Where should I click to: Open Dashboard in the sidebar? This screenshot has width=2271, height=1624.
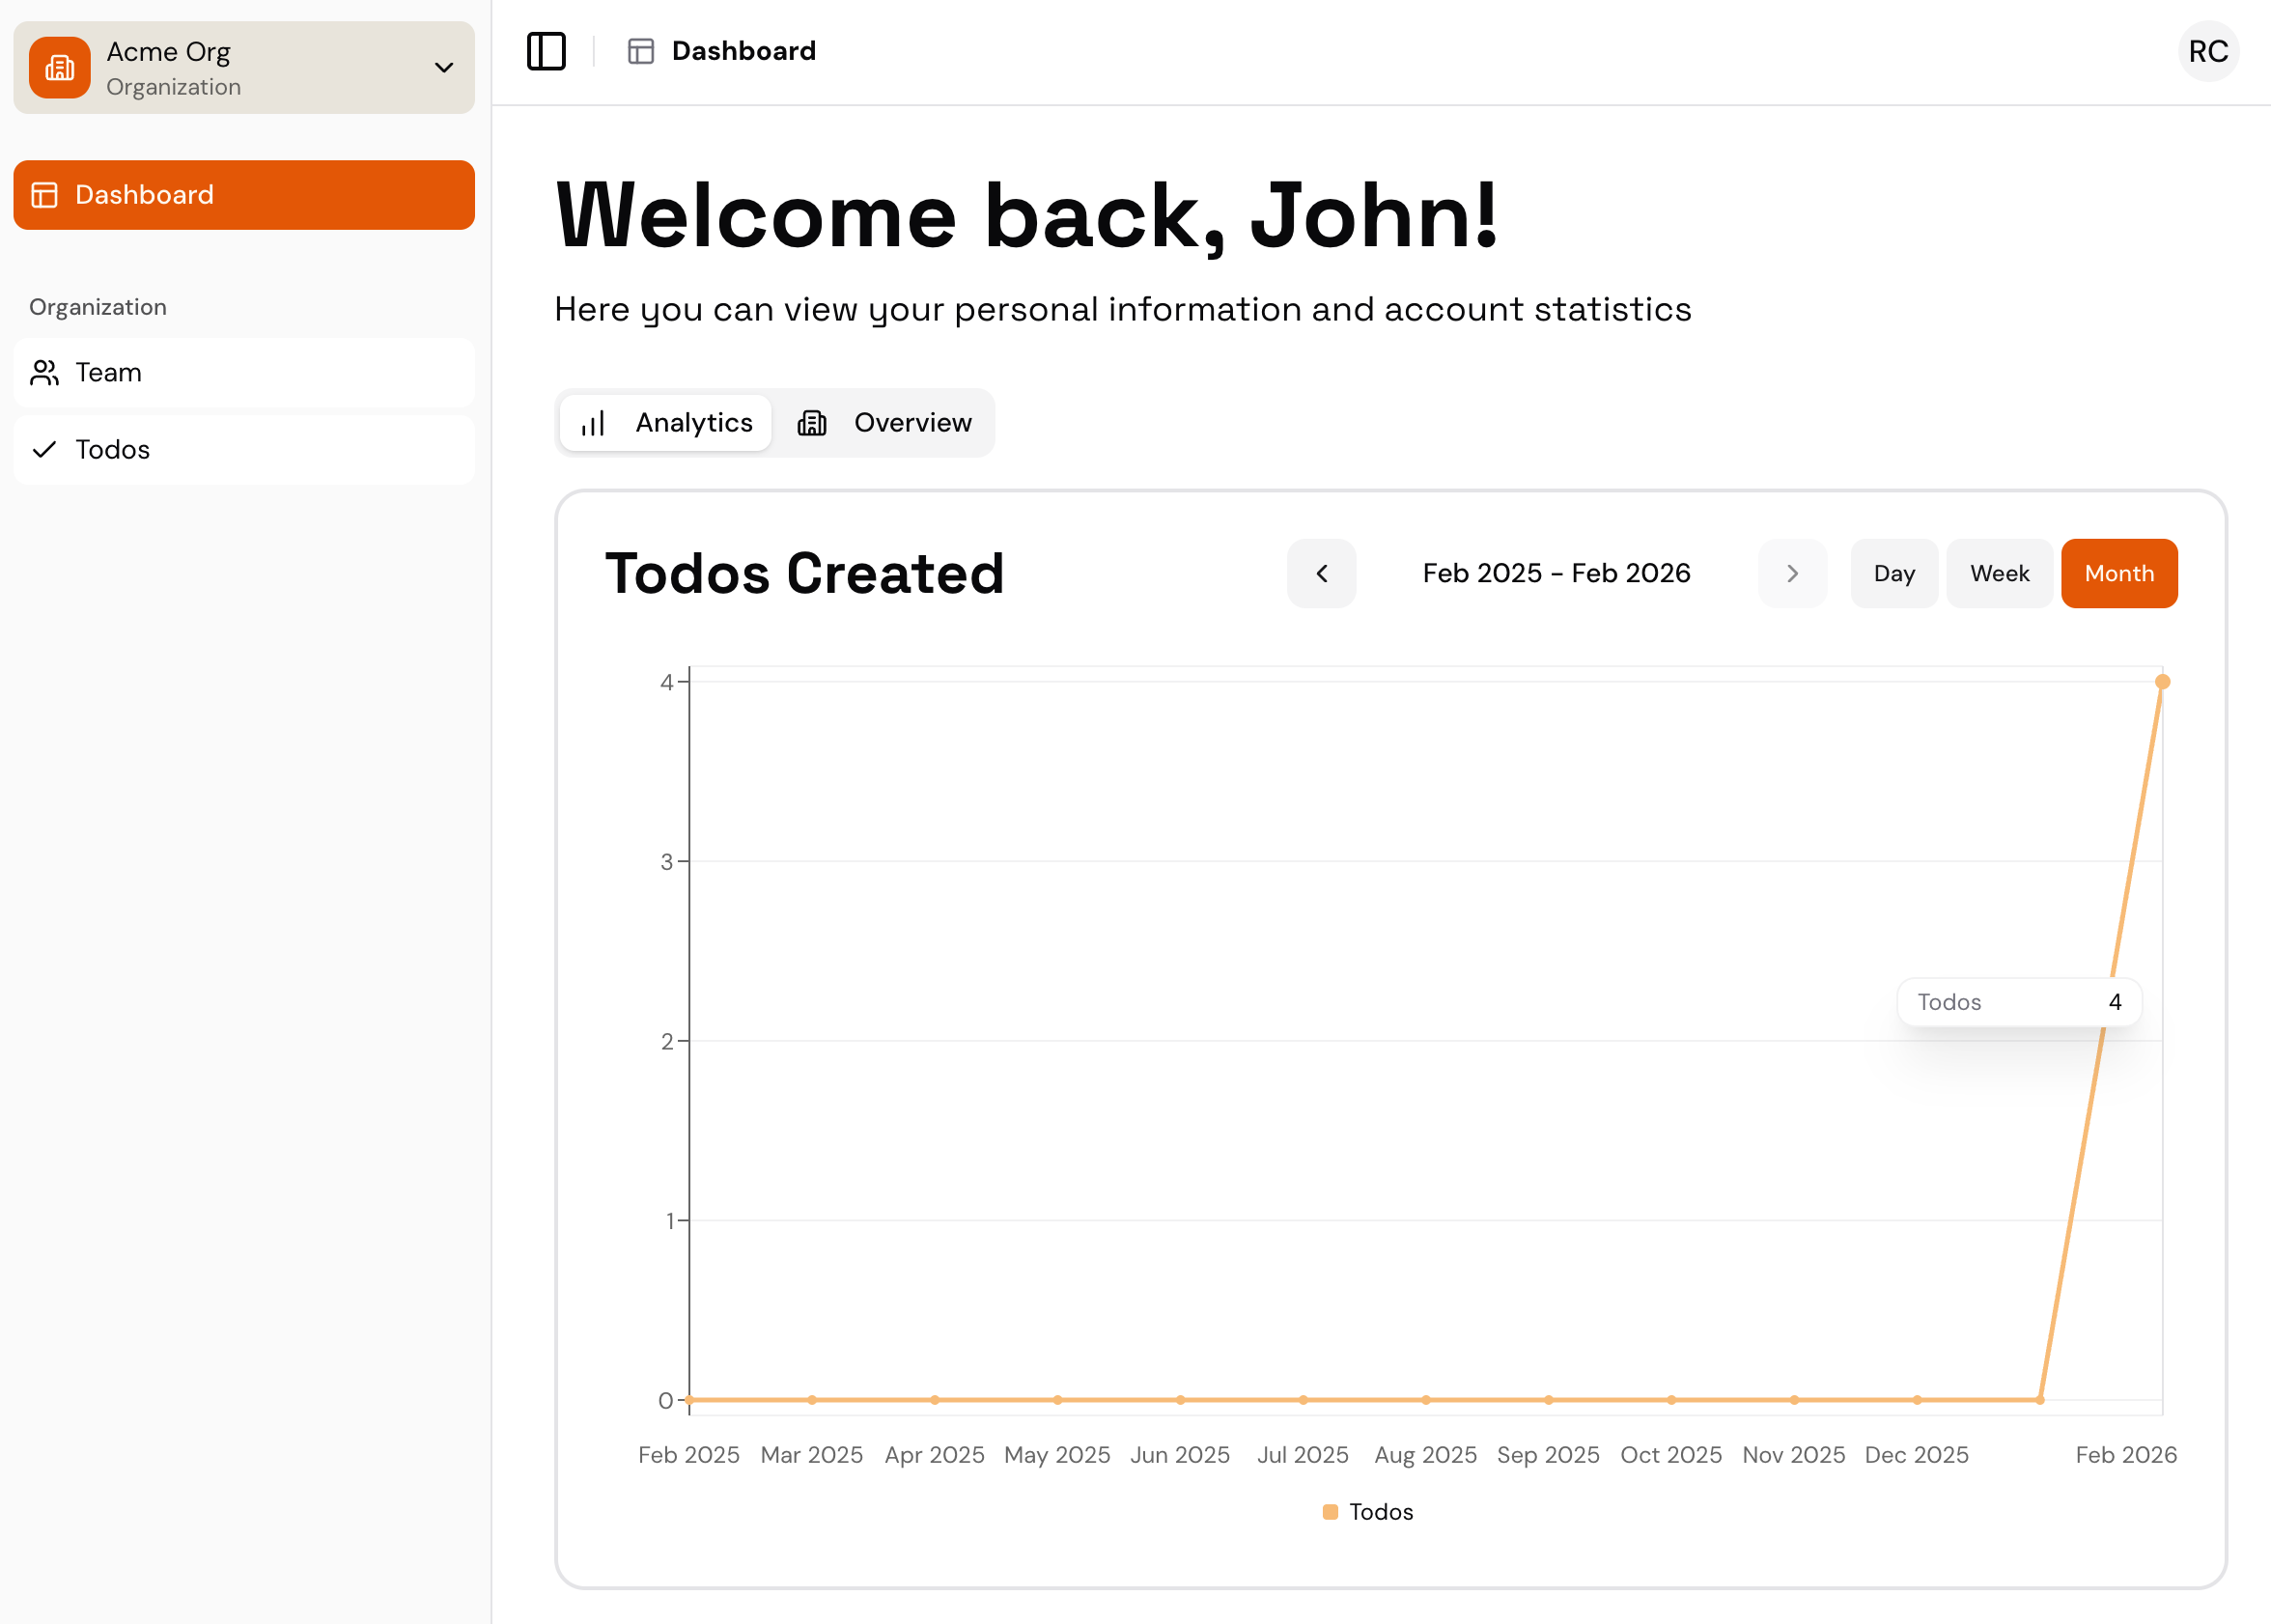click(244, 195)
